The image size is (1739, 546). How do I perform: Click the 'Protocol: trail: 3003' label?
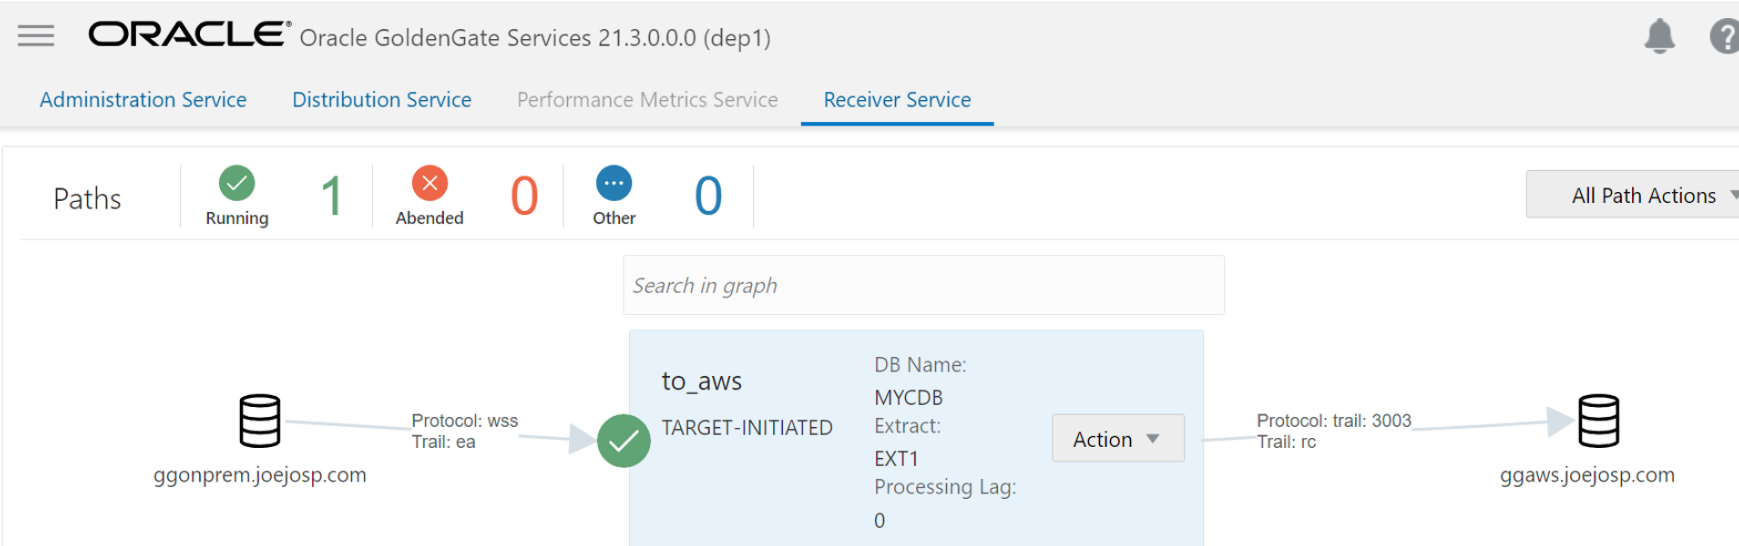pyautogui.click(x=1334, y=421)
